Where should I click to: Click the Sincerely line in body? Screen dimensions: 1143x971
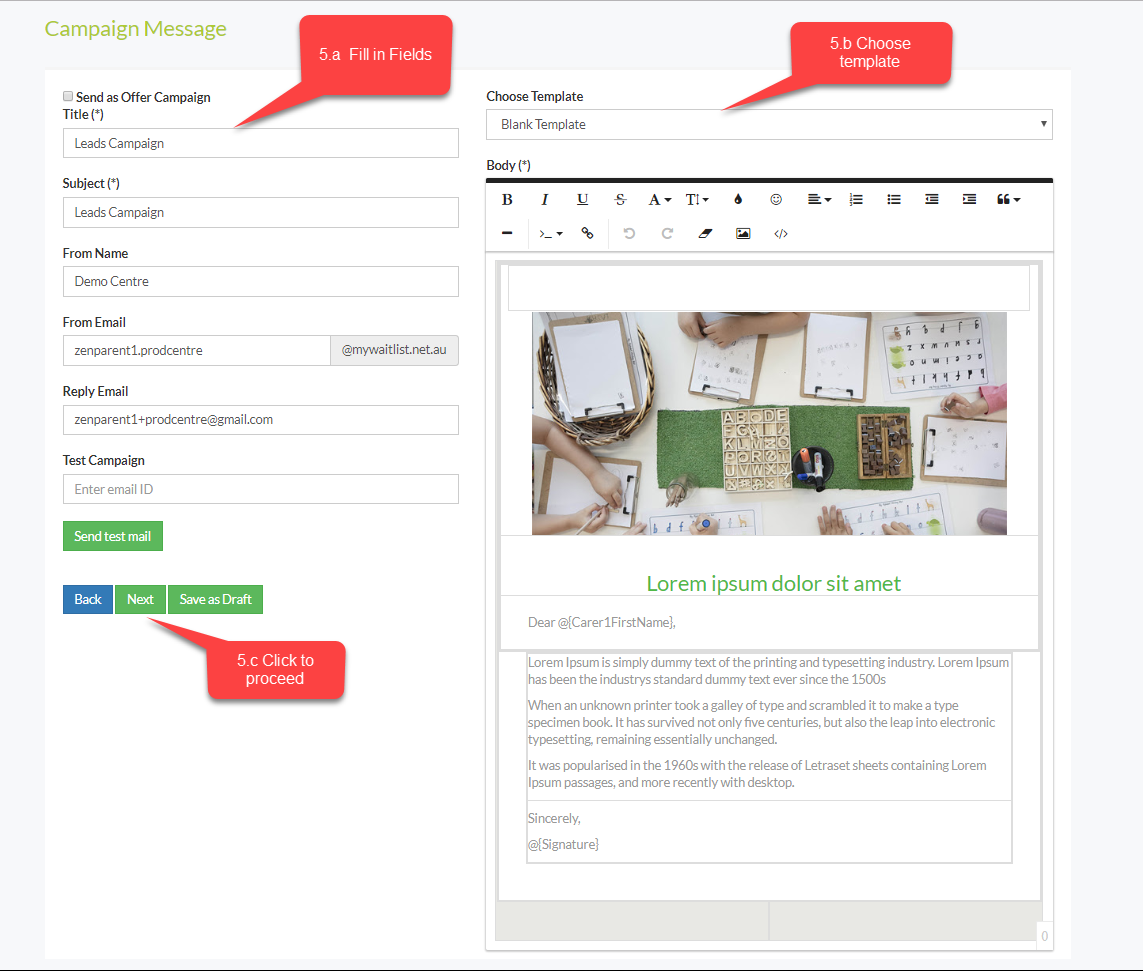554,819
